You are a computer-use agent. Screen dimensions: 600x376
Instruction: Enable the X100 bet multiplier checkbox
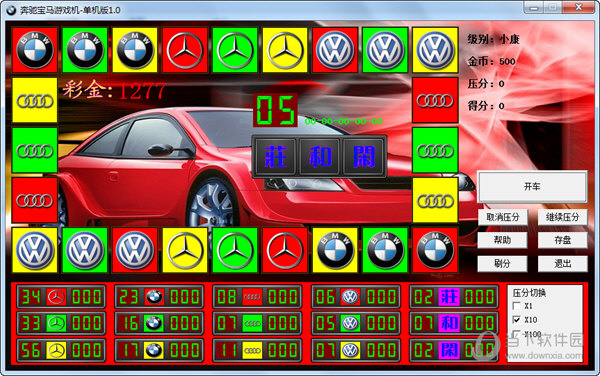point(517,334)
